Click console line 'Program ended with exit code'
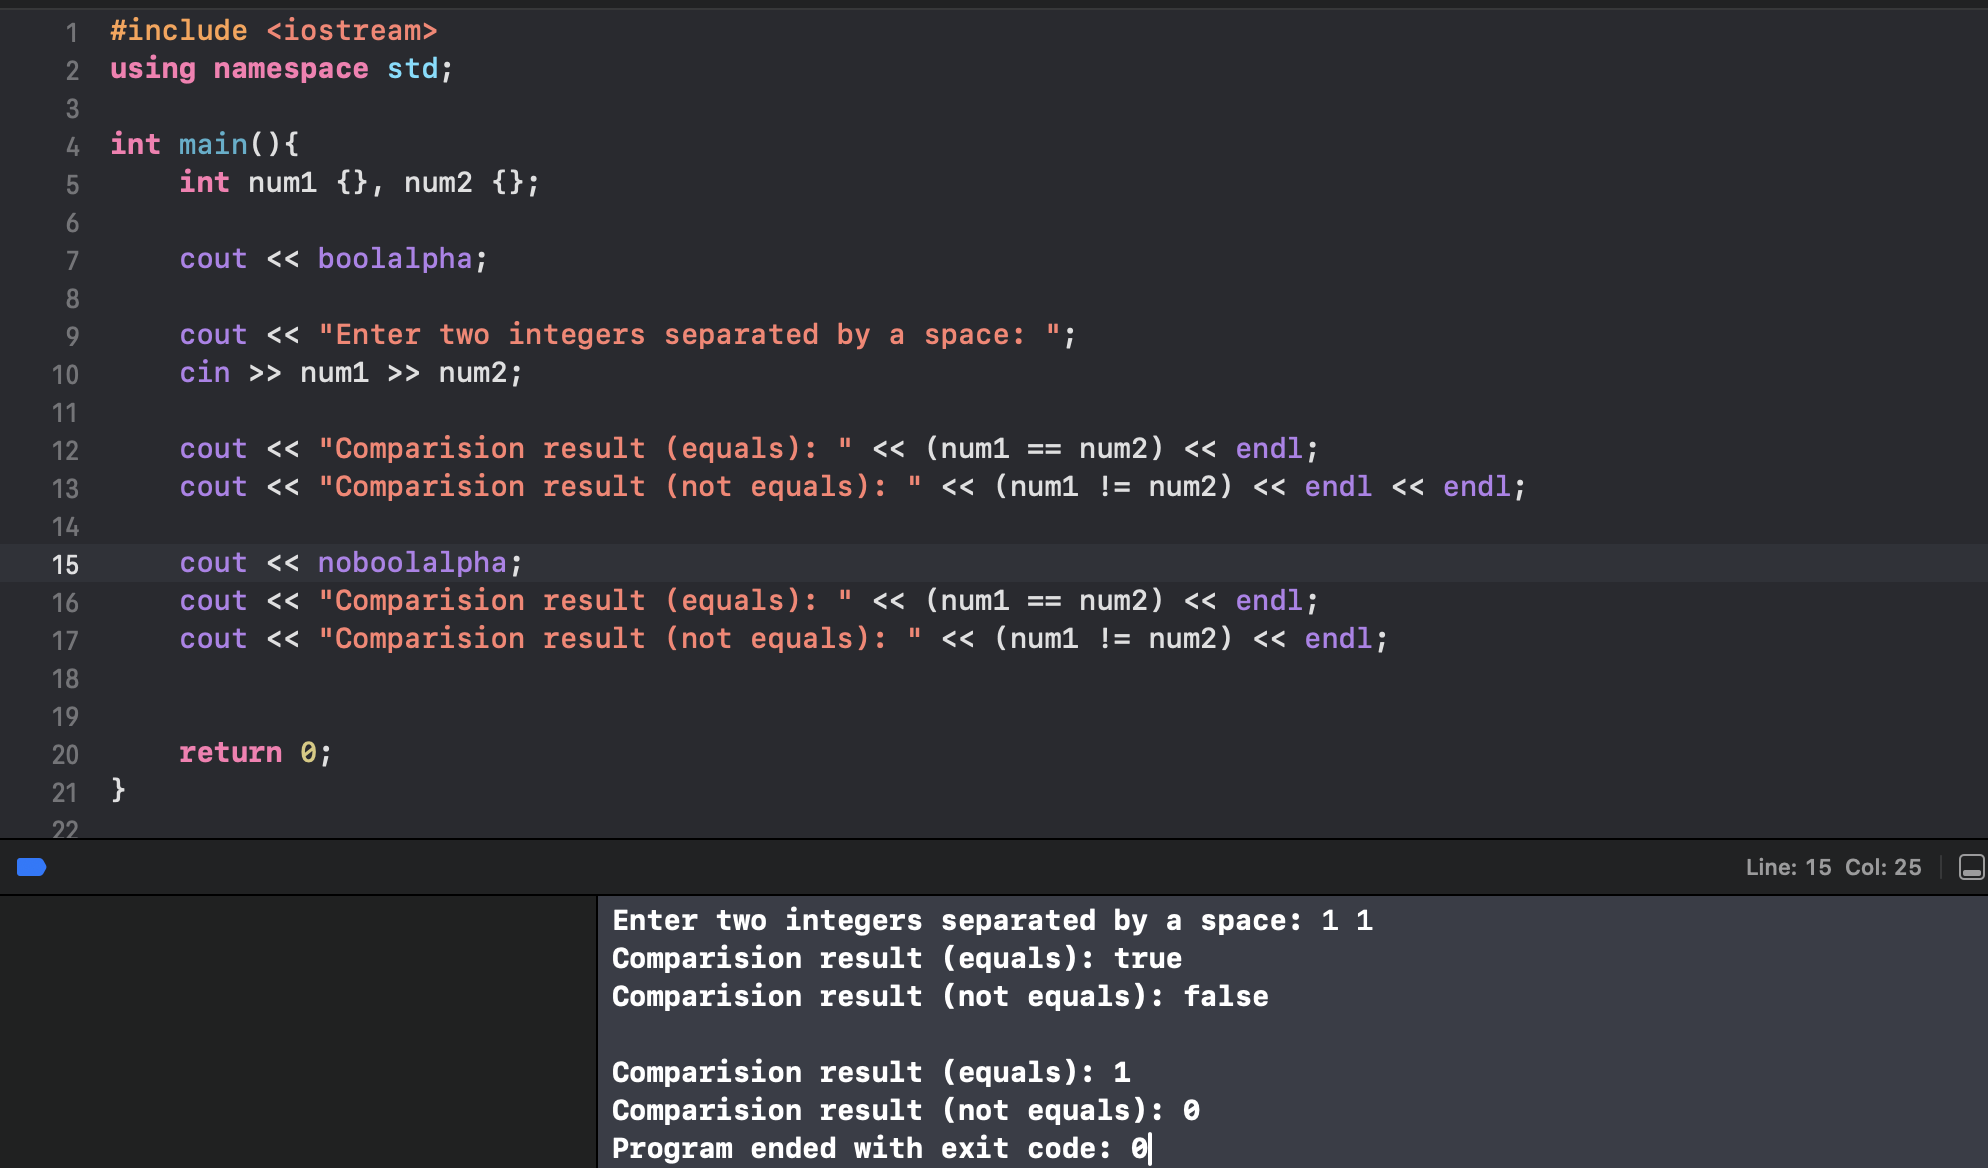This screenshot has width=1988, height=1168. (880, 1148)
